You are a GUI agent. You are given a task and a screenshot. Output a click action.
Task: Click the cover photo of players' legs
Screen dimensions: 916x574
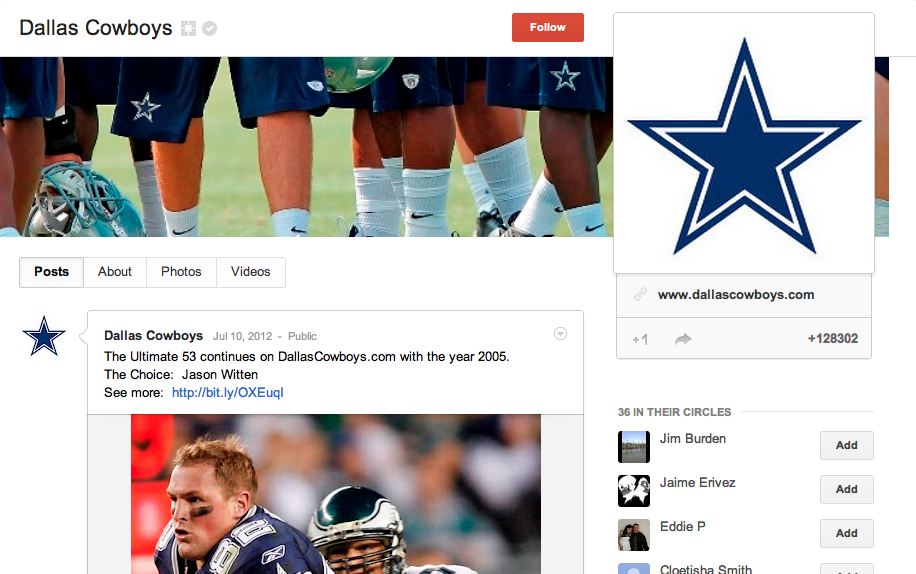(306, 147)
